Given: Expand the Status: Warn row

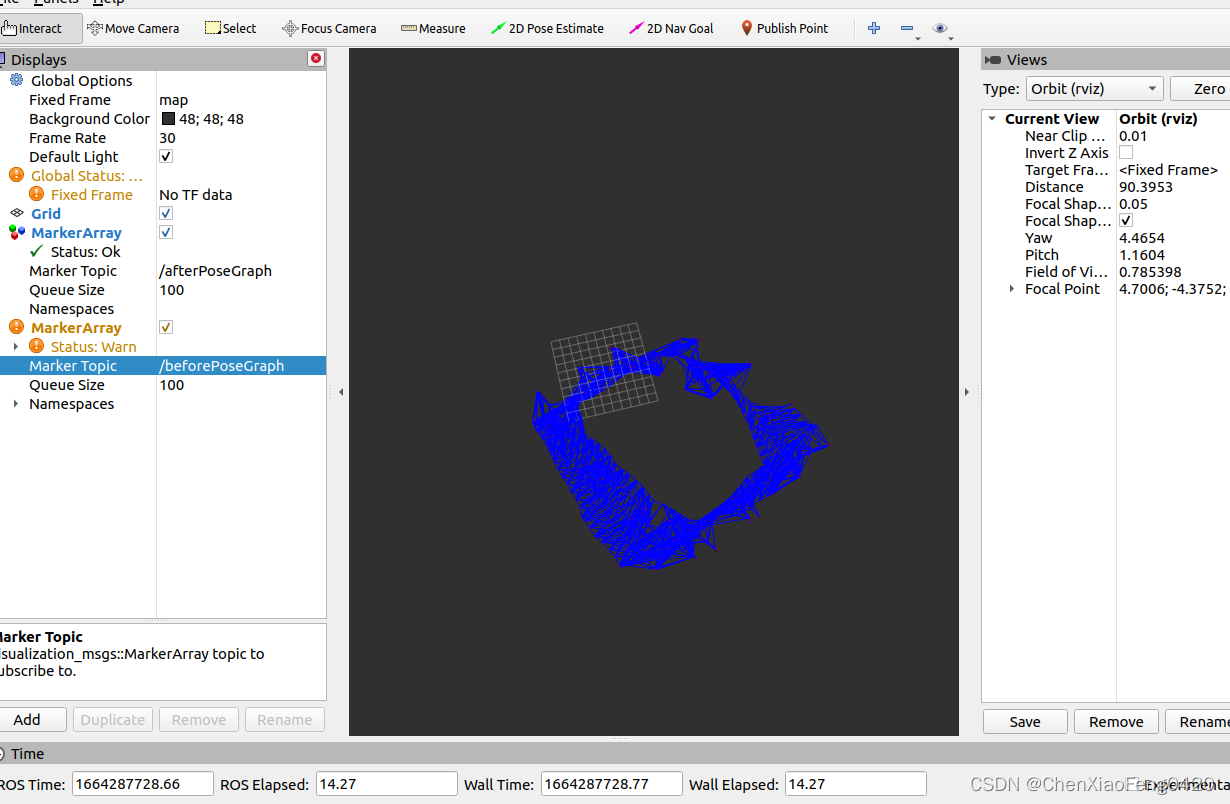Looking at the screenshot, I should click(x=15, y=346).
